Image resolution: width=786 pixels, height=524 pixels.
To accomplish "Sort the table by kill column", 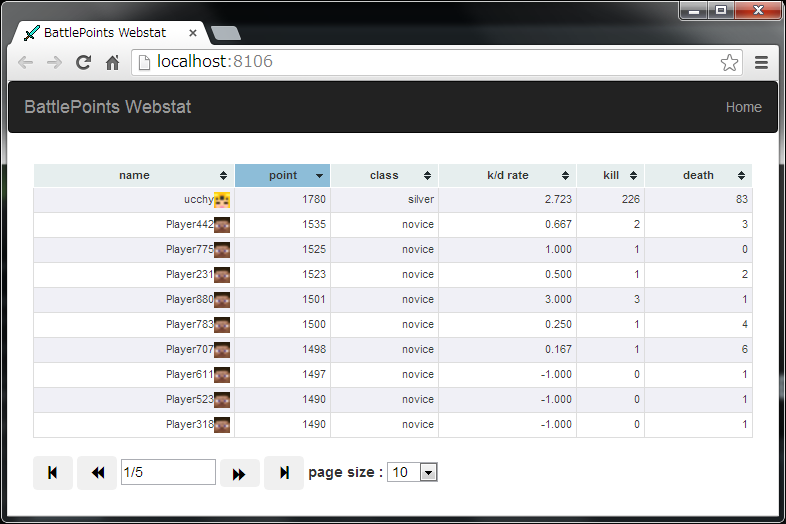I will coord(611,175).
